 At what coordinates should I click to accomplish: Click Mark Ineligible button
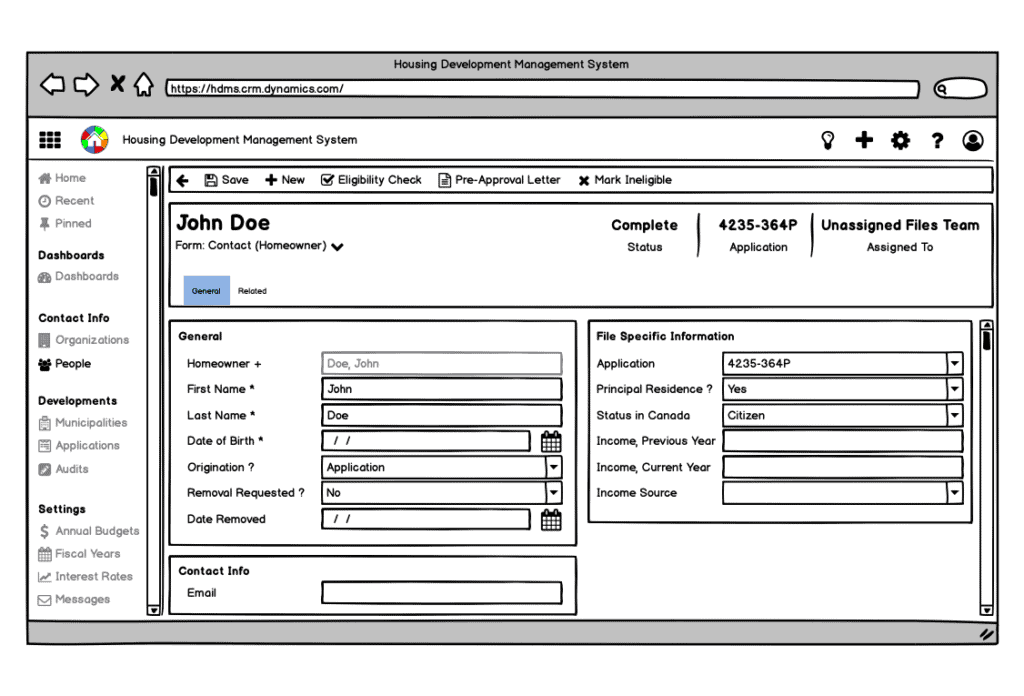point(625,180)
